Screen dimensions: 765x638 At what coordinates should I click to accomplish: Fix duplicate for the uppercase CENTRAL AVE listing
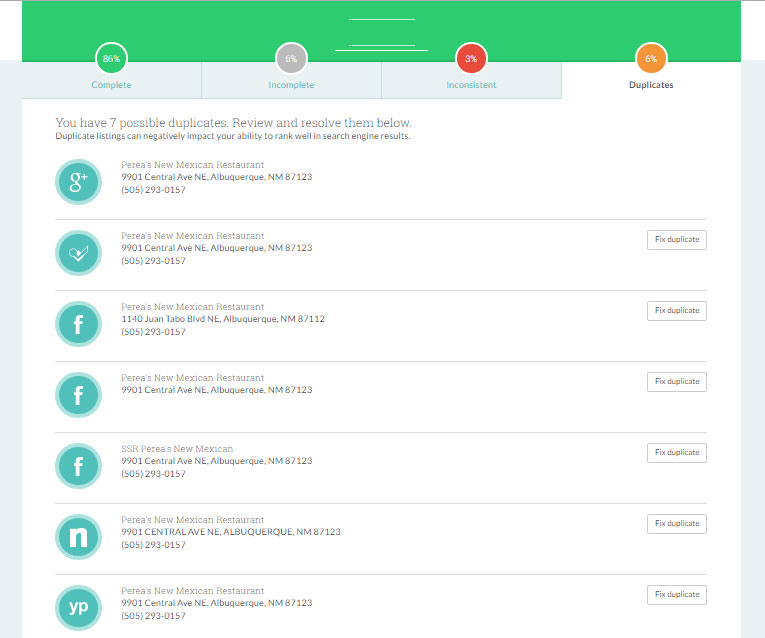(x=677, y=523)
